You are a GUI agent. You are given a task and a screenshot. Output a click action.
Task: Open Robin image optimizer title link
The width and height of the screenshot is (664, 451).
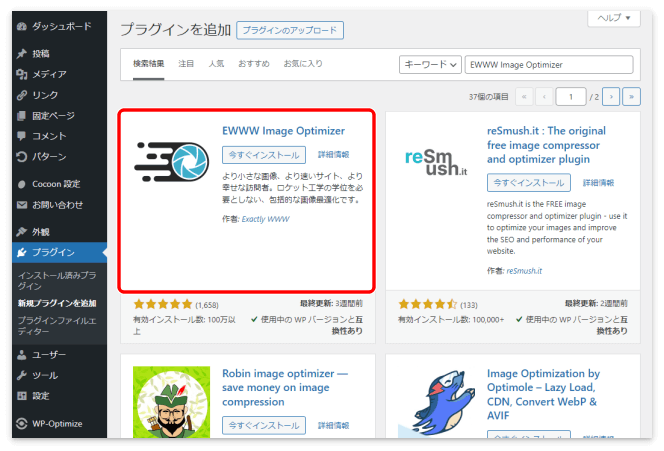tap(285, 387)
